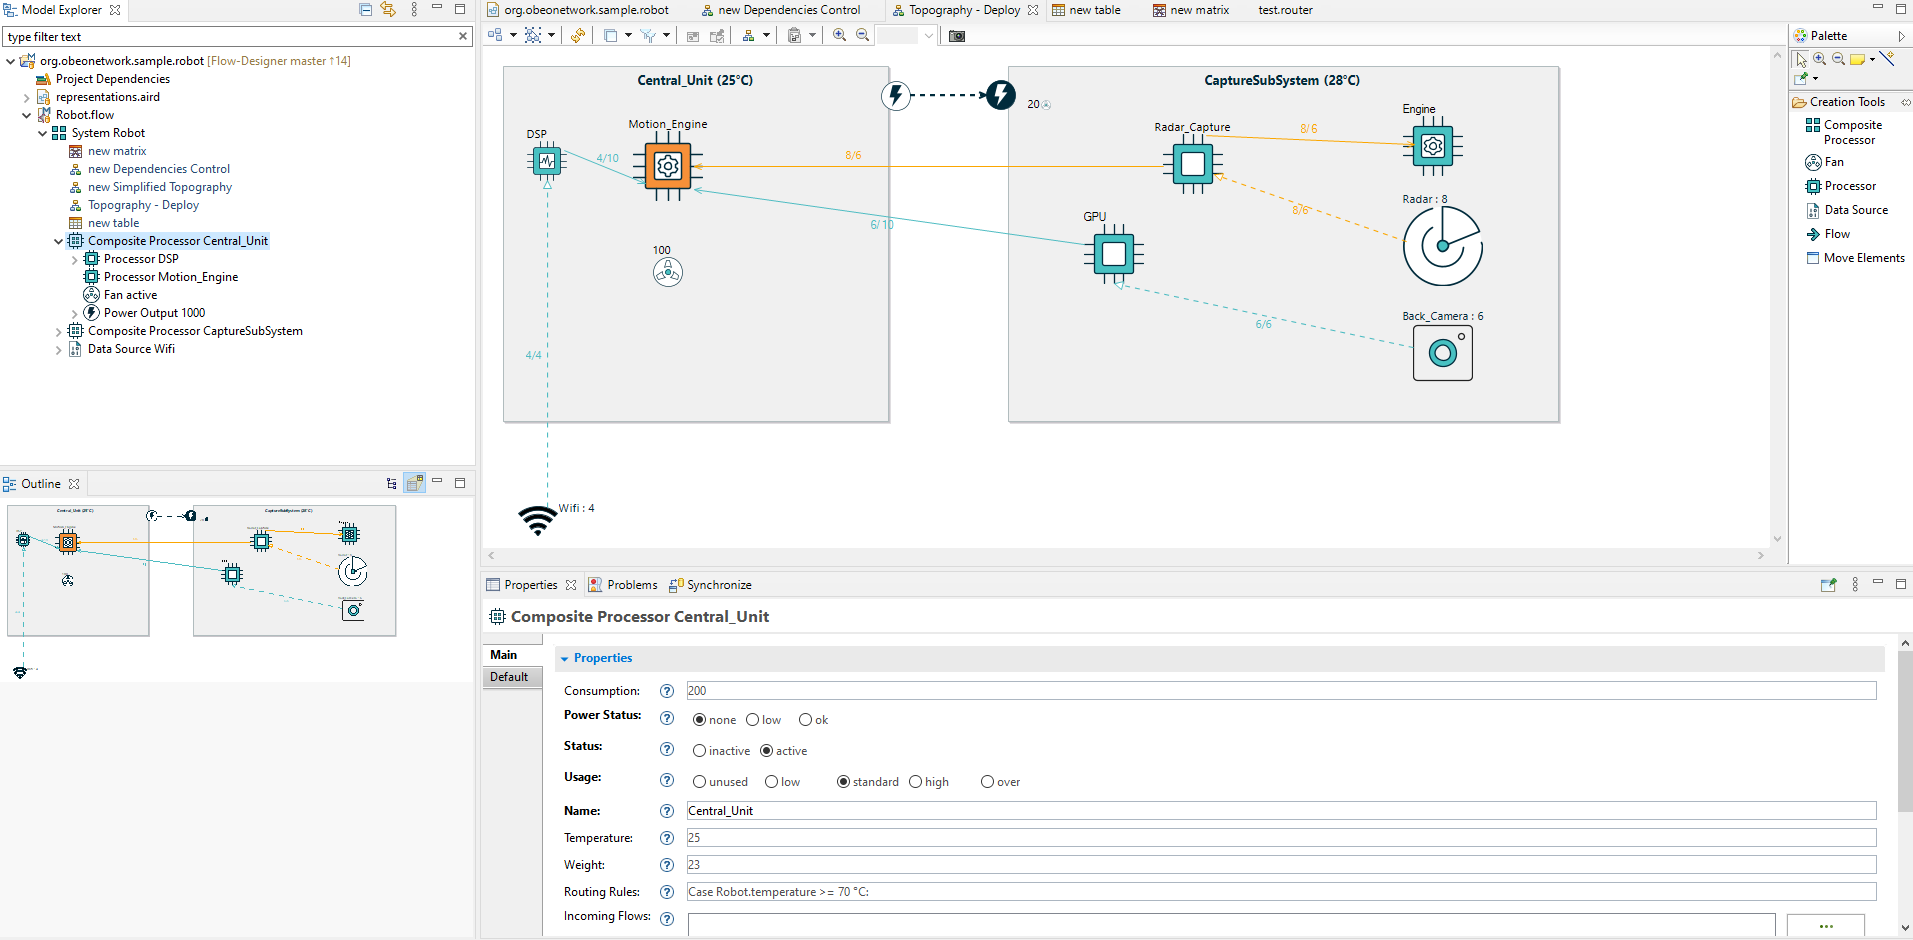Viewport: 1913px width, 940px height.
Task: Click the Radar sensor node in diagram
Action: [1442, 246]
